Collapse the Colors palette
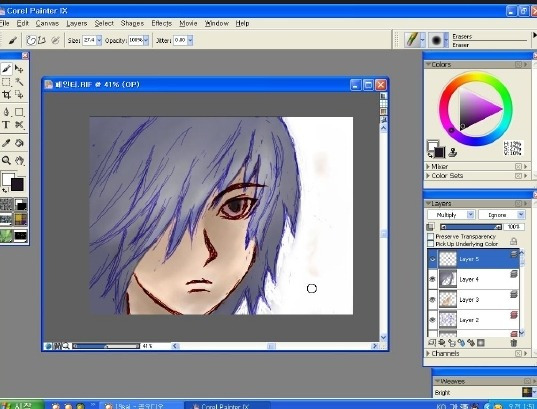 click(x=428, y=64)
